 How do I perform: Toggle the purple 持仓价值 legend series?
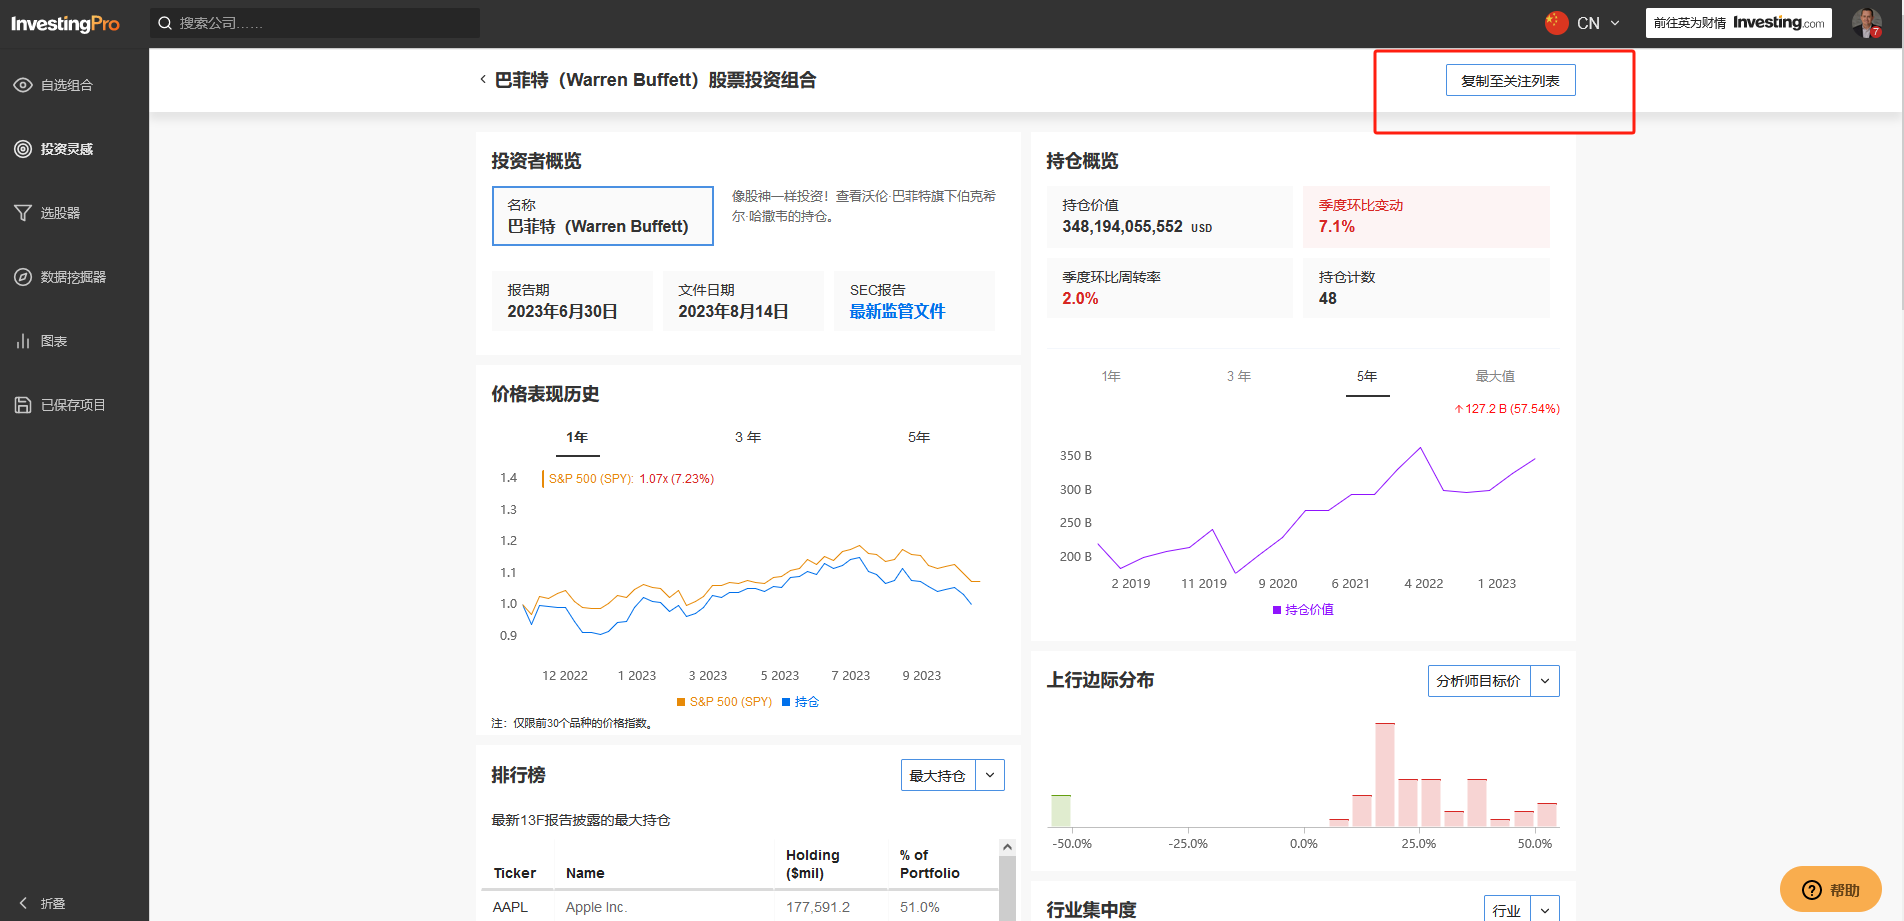(1303, 610)
